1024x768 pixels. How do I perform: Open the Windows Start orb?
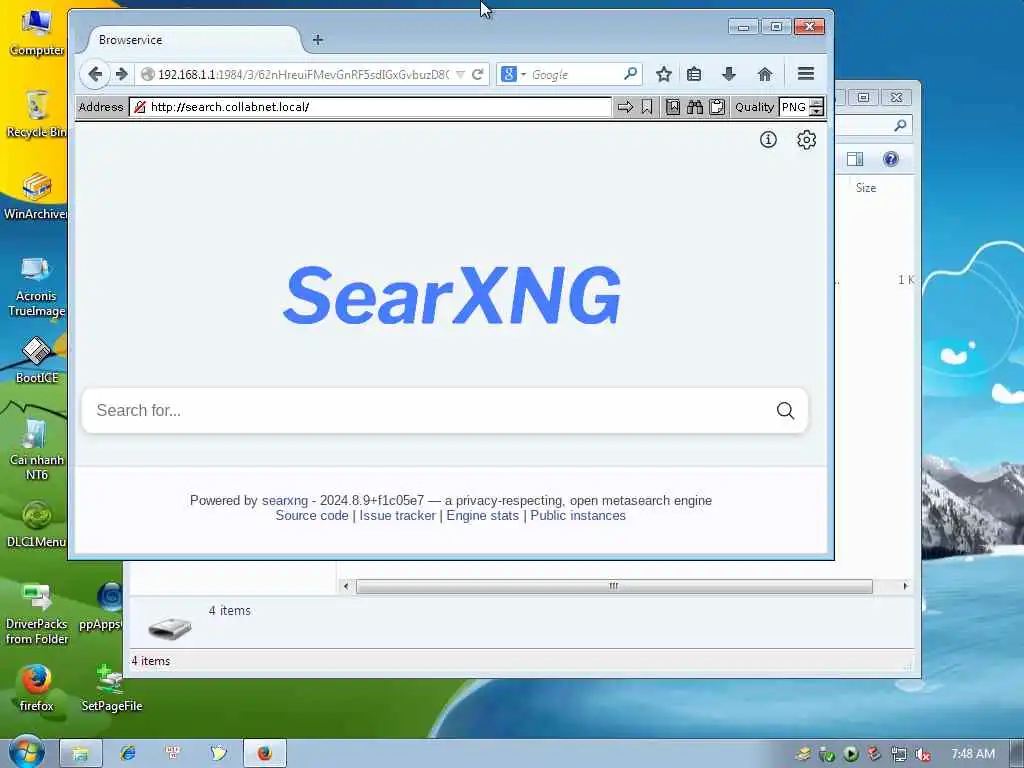point(26,752)
